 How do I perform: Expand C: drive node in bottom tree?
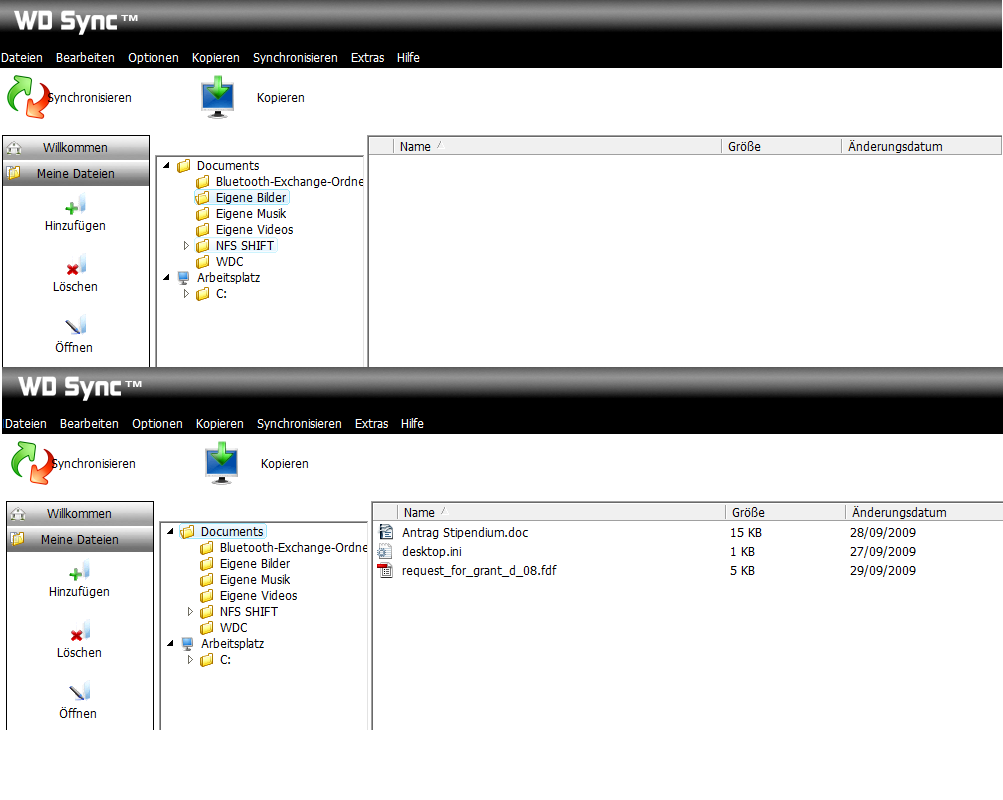[x=190, y=659]
